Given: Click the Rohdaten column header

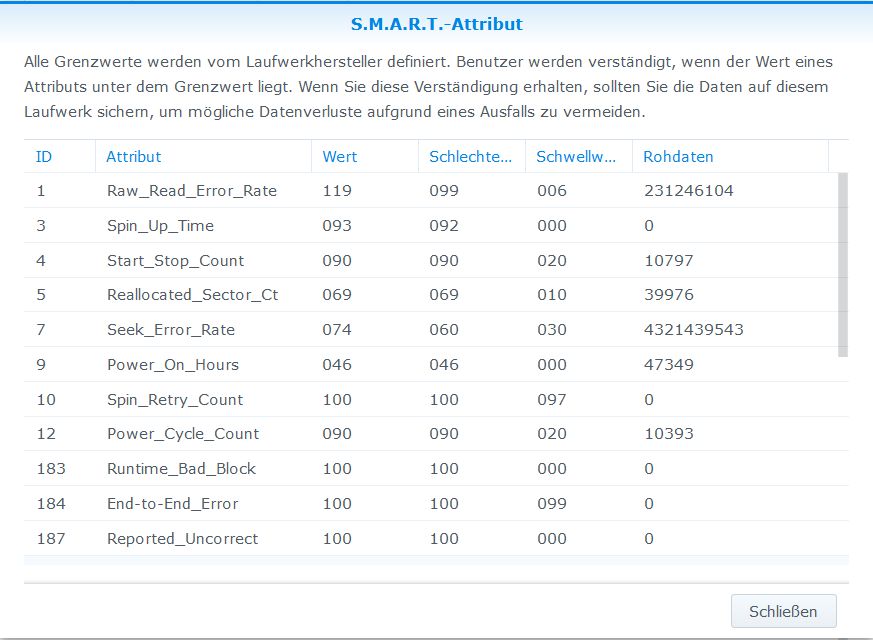Looking at the screenshot, I should pos(730,156).
